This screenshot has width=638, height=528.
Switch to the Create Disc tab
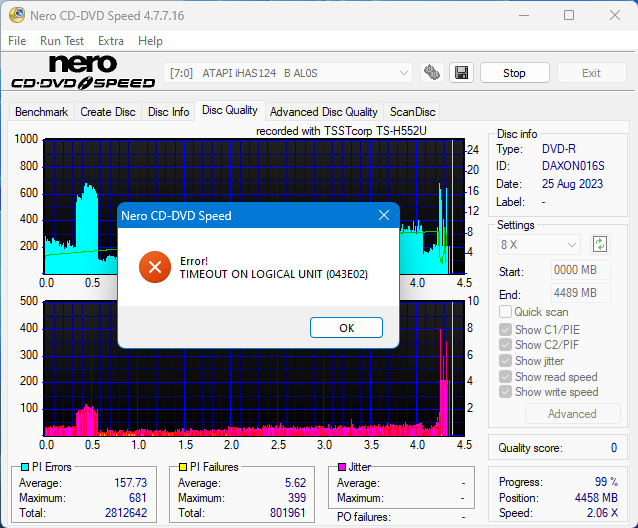(x=108, y=111)
